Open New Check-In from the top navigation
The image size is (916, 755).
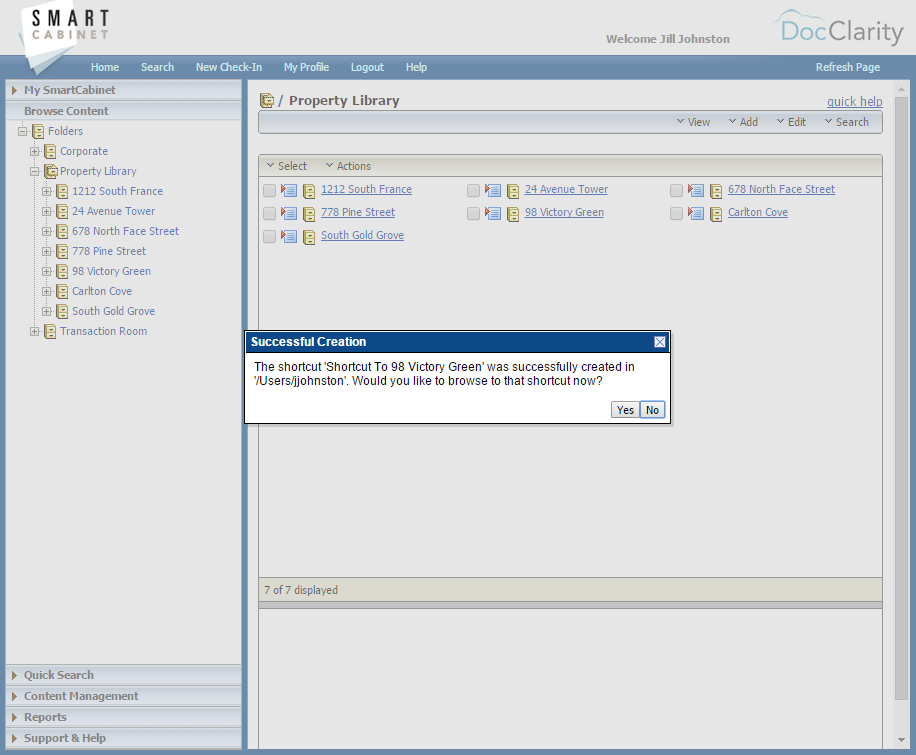(x=229, y=67)
